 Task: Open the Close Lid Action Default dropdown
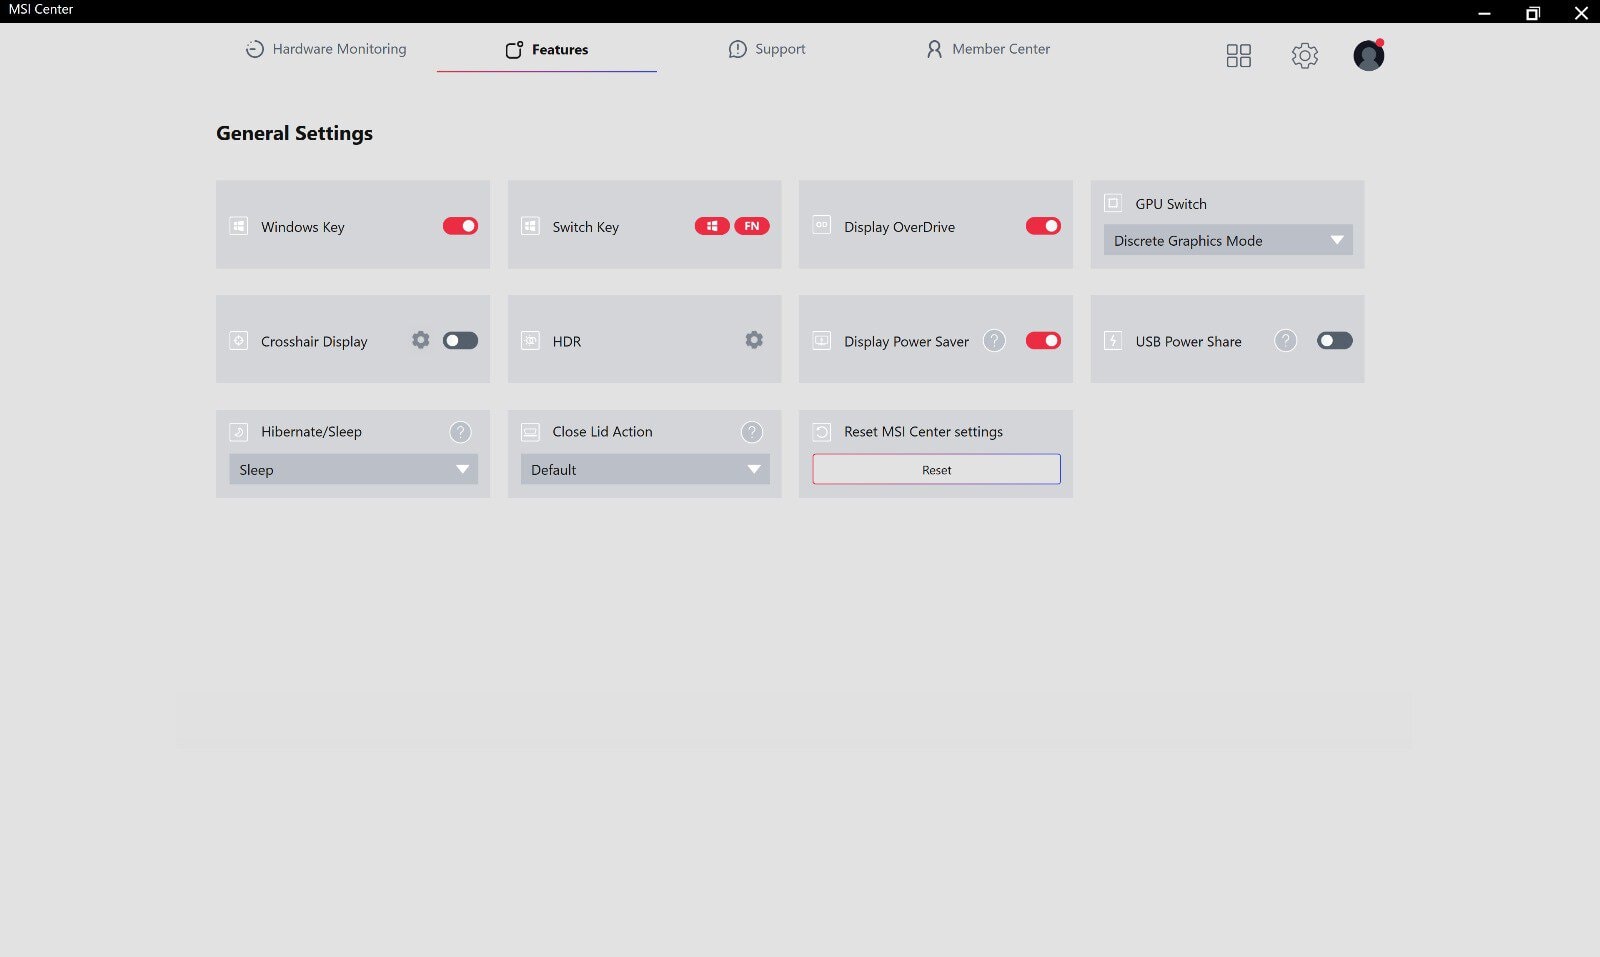point(645,469)
